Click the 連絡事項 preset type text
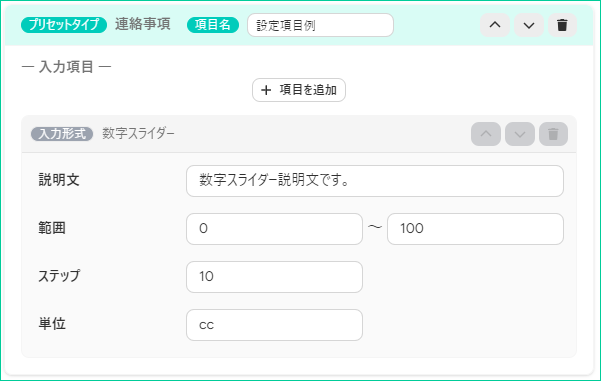 click(143, 24)
